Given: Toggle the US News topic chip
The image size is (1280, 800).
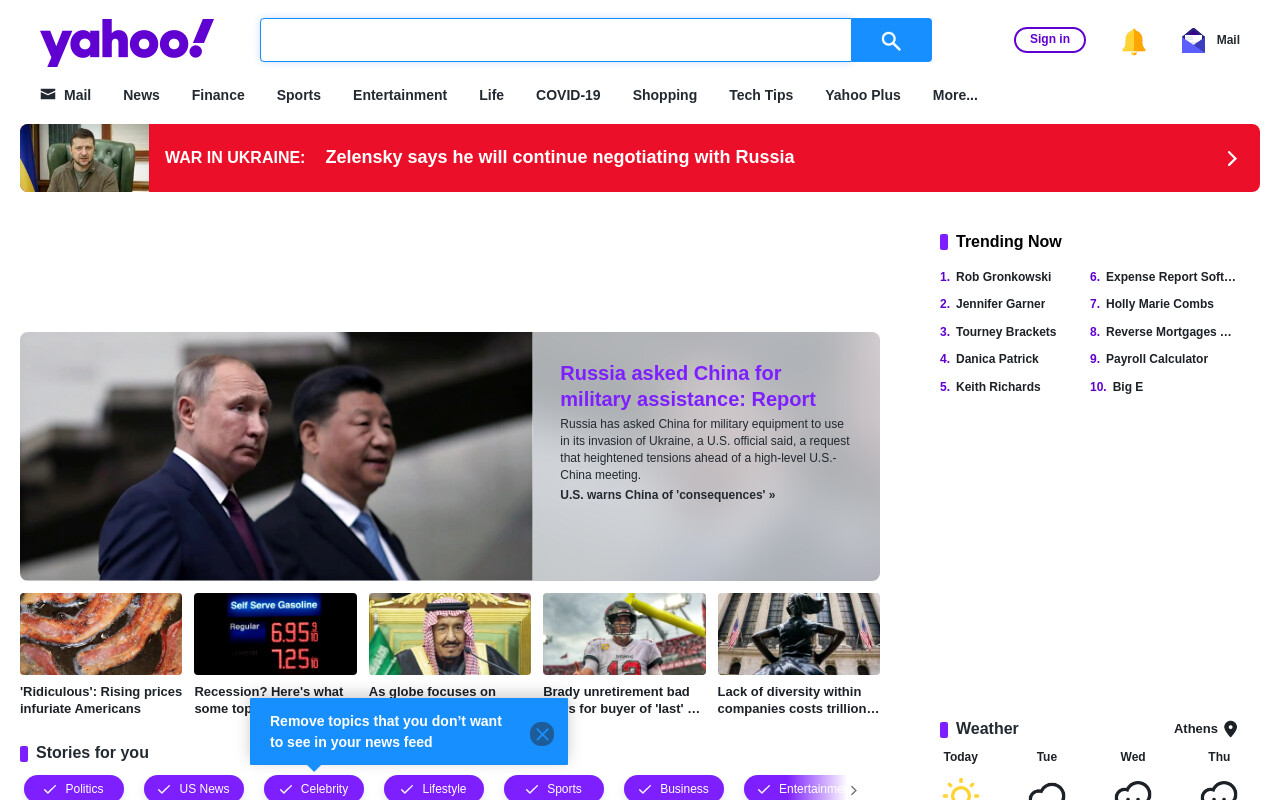Looking at the screenshot, I should [194, 788].
